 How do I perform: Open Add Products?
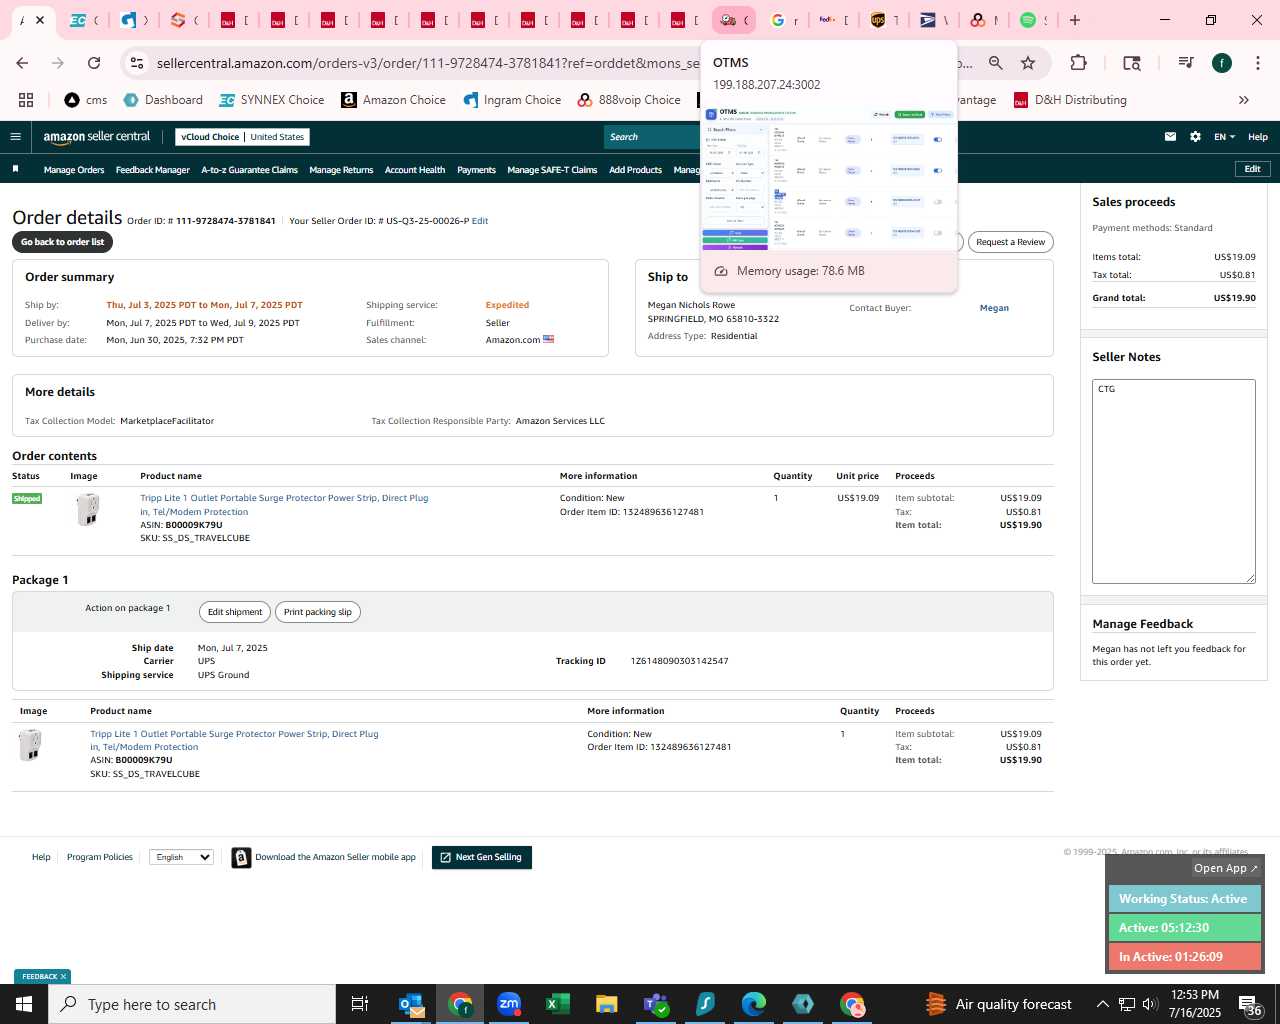point(635,170)
